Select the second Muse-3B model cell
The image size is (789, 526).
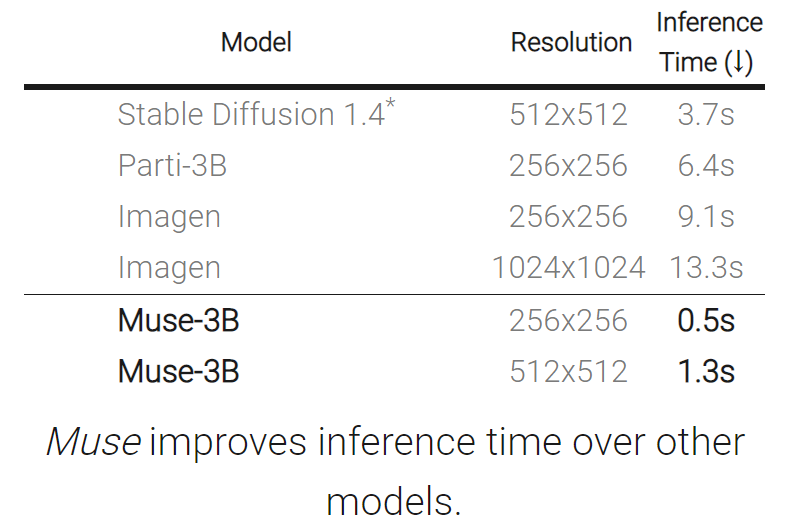click(178, 371)
